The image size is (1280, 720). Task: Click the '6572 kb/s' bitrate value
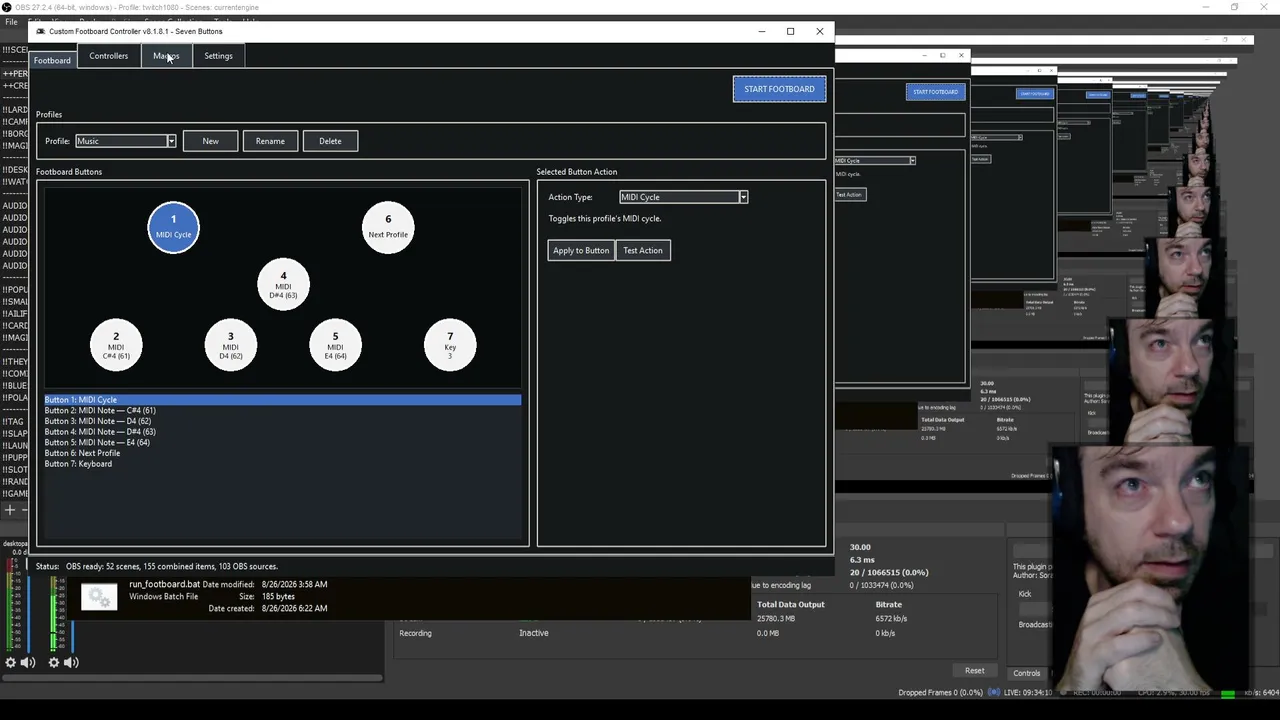[x=891, y=619]
